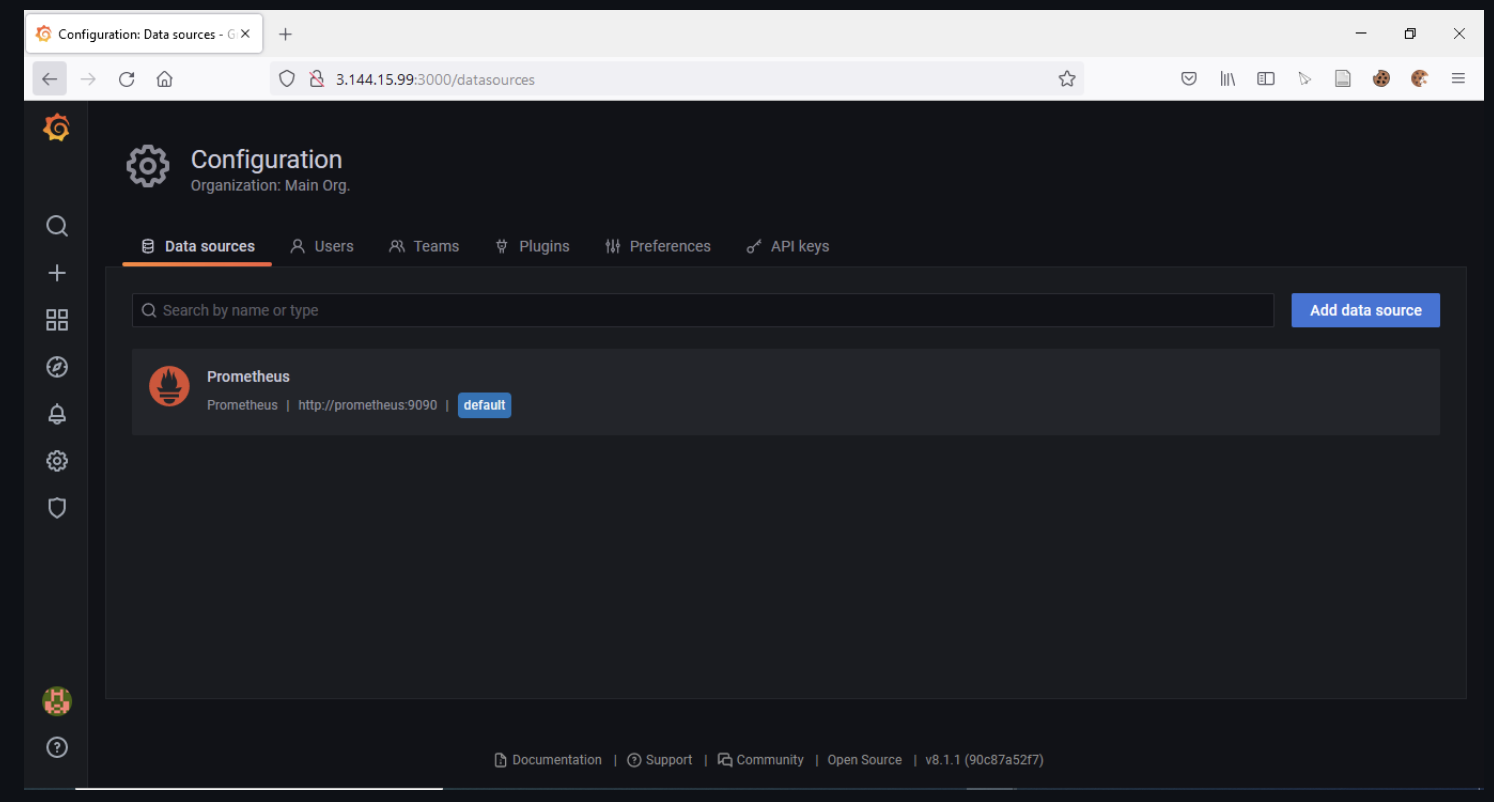Open the Configuration gear in sidebar
The height and width of the screenshot is (802, 1494).
click(x=57, y=461)
